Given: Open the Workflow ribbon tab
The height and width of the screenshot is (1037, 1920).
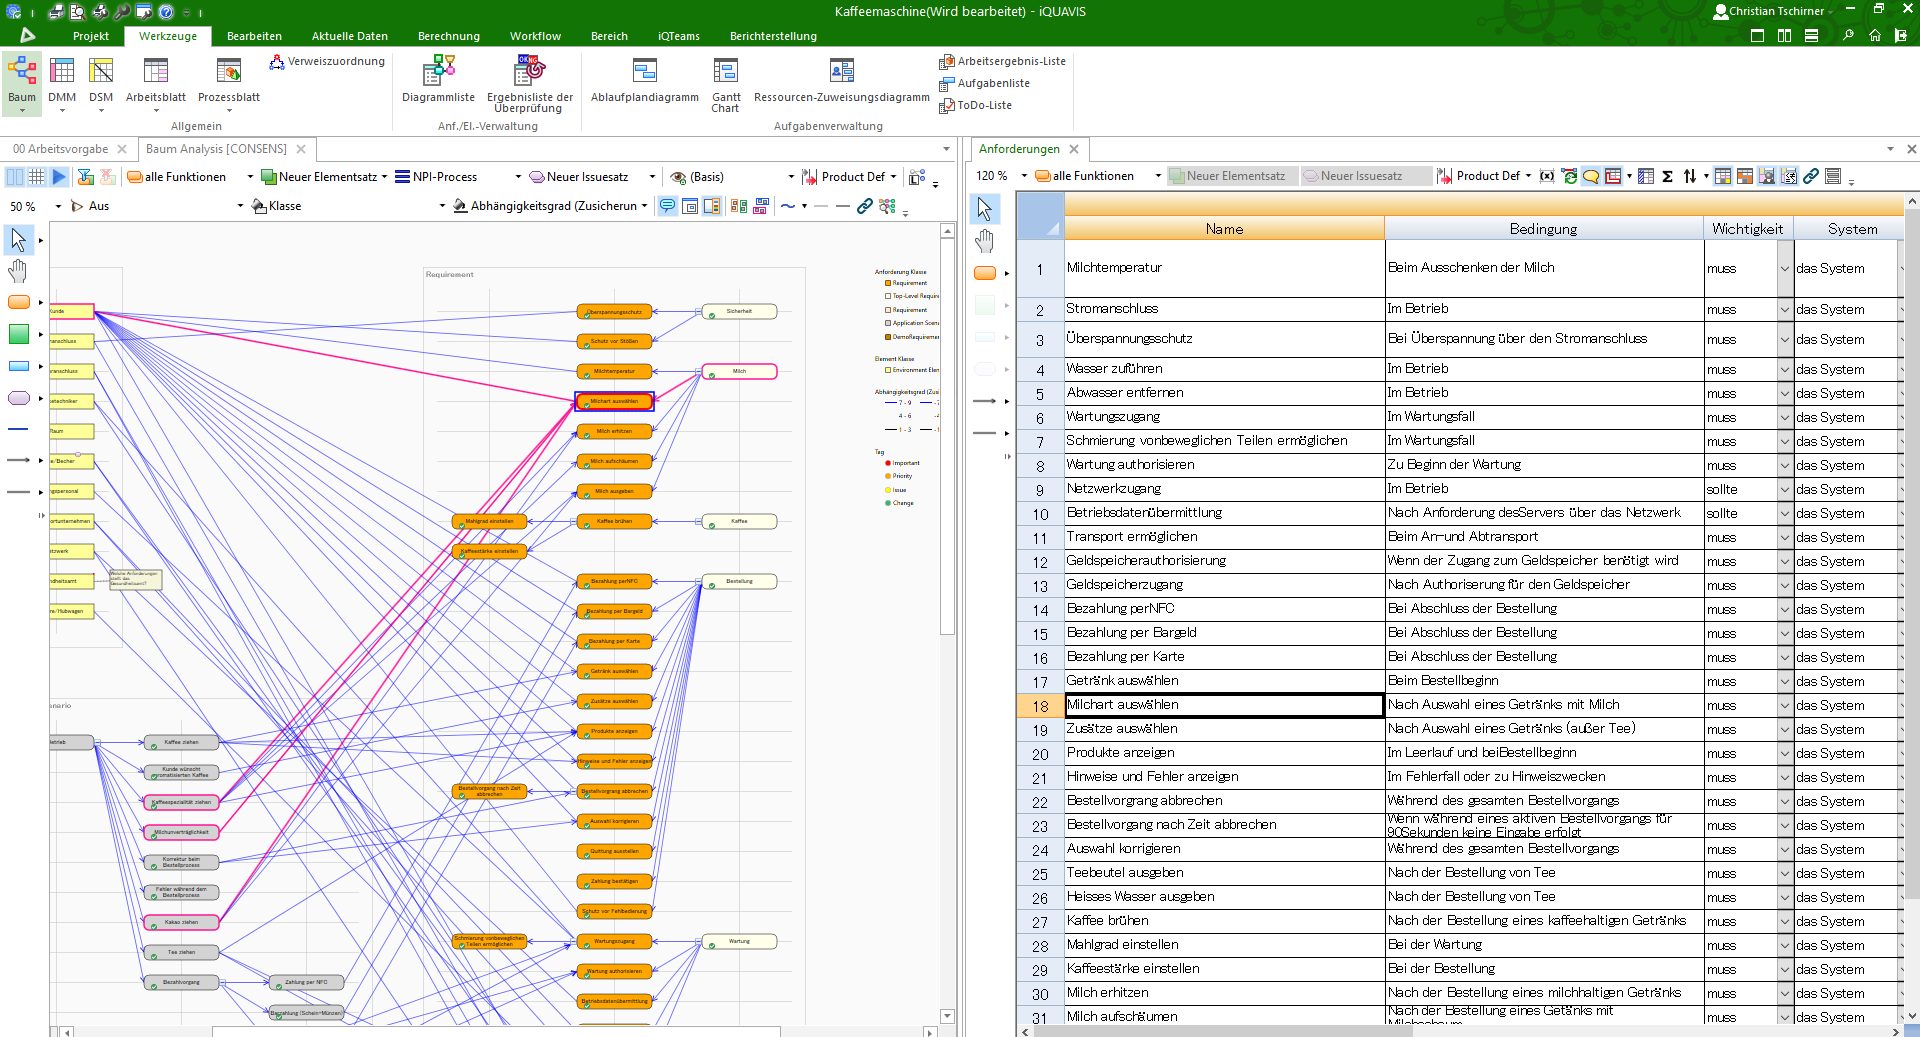Looking at the screenshot, I should pos(535,36).
